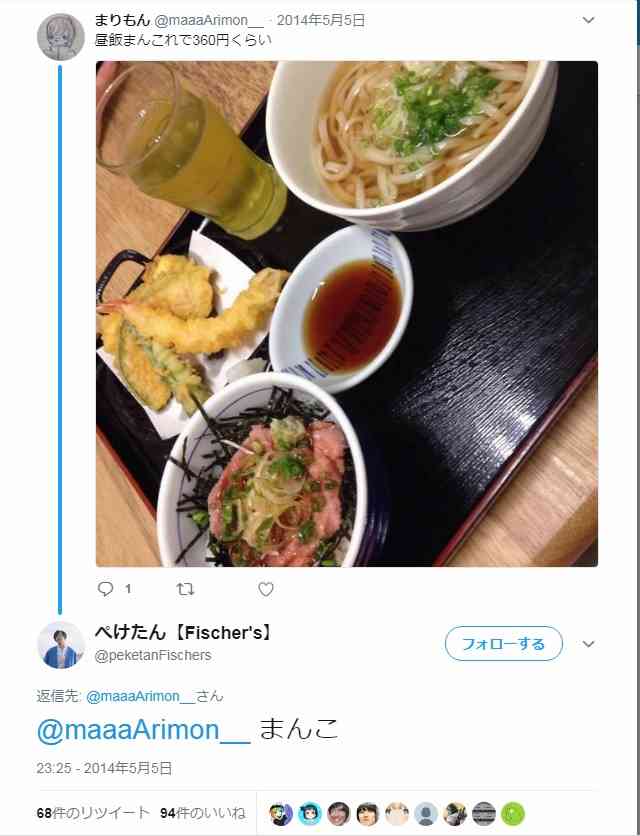Click the retweet arrows icon
This screenshot has height=836, width=640.
pyautogui.click(x=185, y=589)
